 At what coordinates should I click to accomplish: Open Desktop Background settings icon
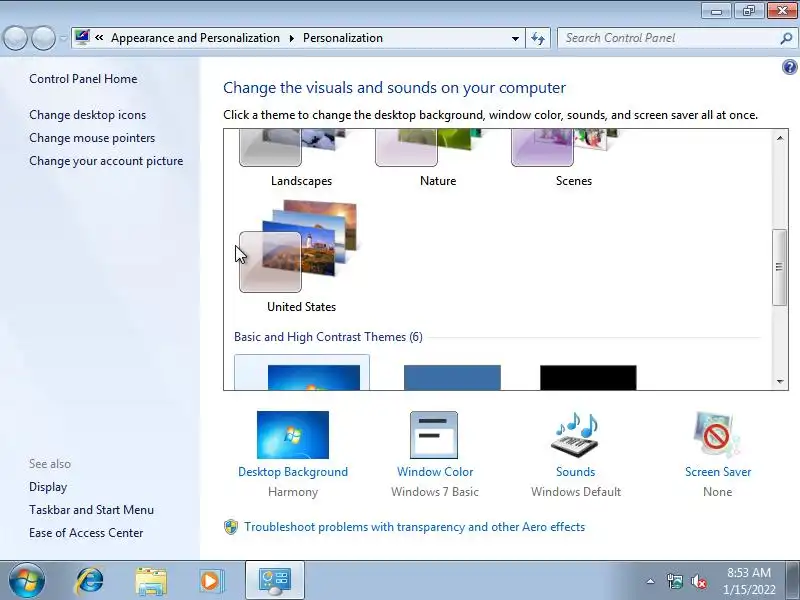tap(293, 435)
